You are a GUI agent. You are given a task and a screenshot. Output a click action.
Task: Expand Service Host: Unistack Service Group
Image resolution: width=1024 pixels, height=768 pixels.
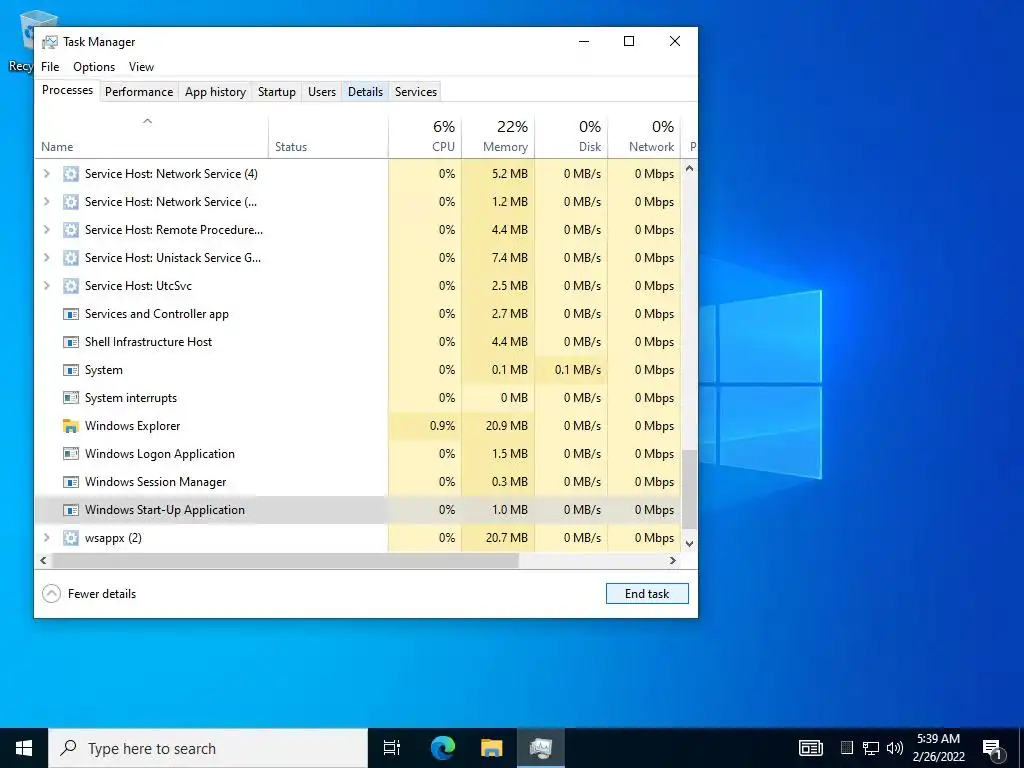coord(46,258)
